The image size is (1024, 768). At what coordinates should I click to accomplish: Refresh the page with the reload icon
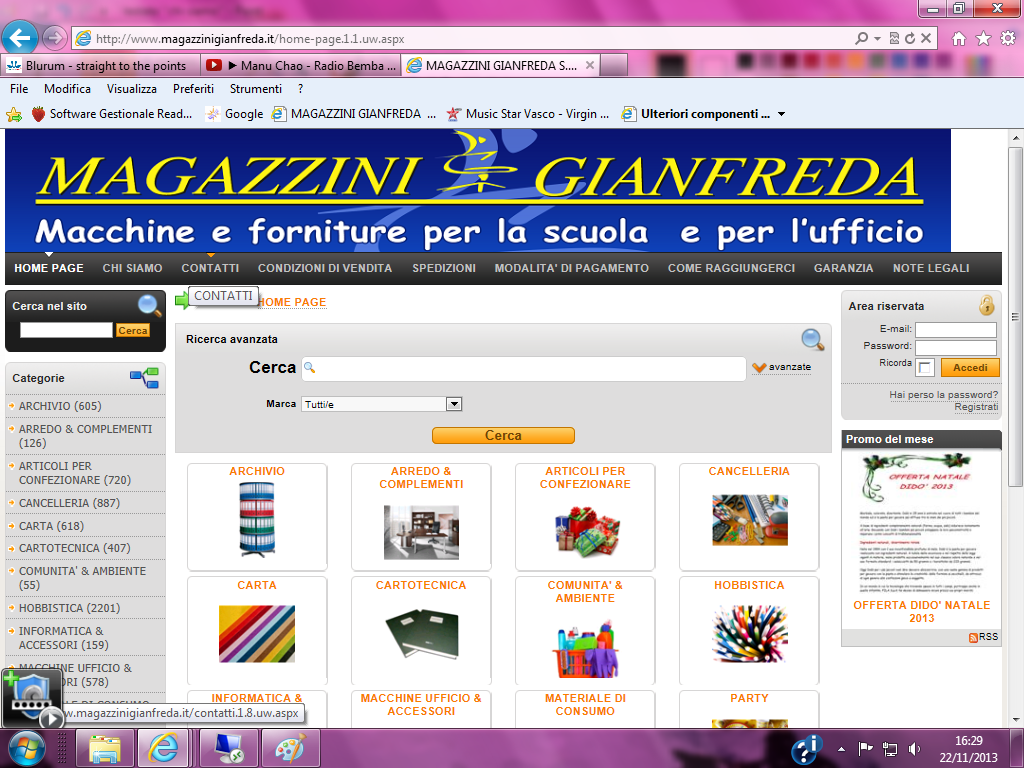pos(910,39)
